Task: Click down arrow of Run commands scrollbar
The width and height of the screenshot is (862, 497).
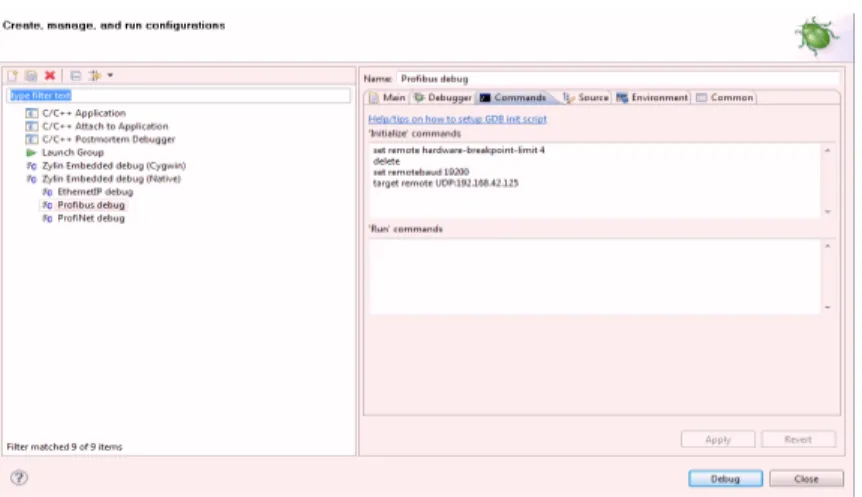Action: (827, 307)
